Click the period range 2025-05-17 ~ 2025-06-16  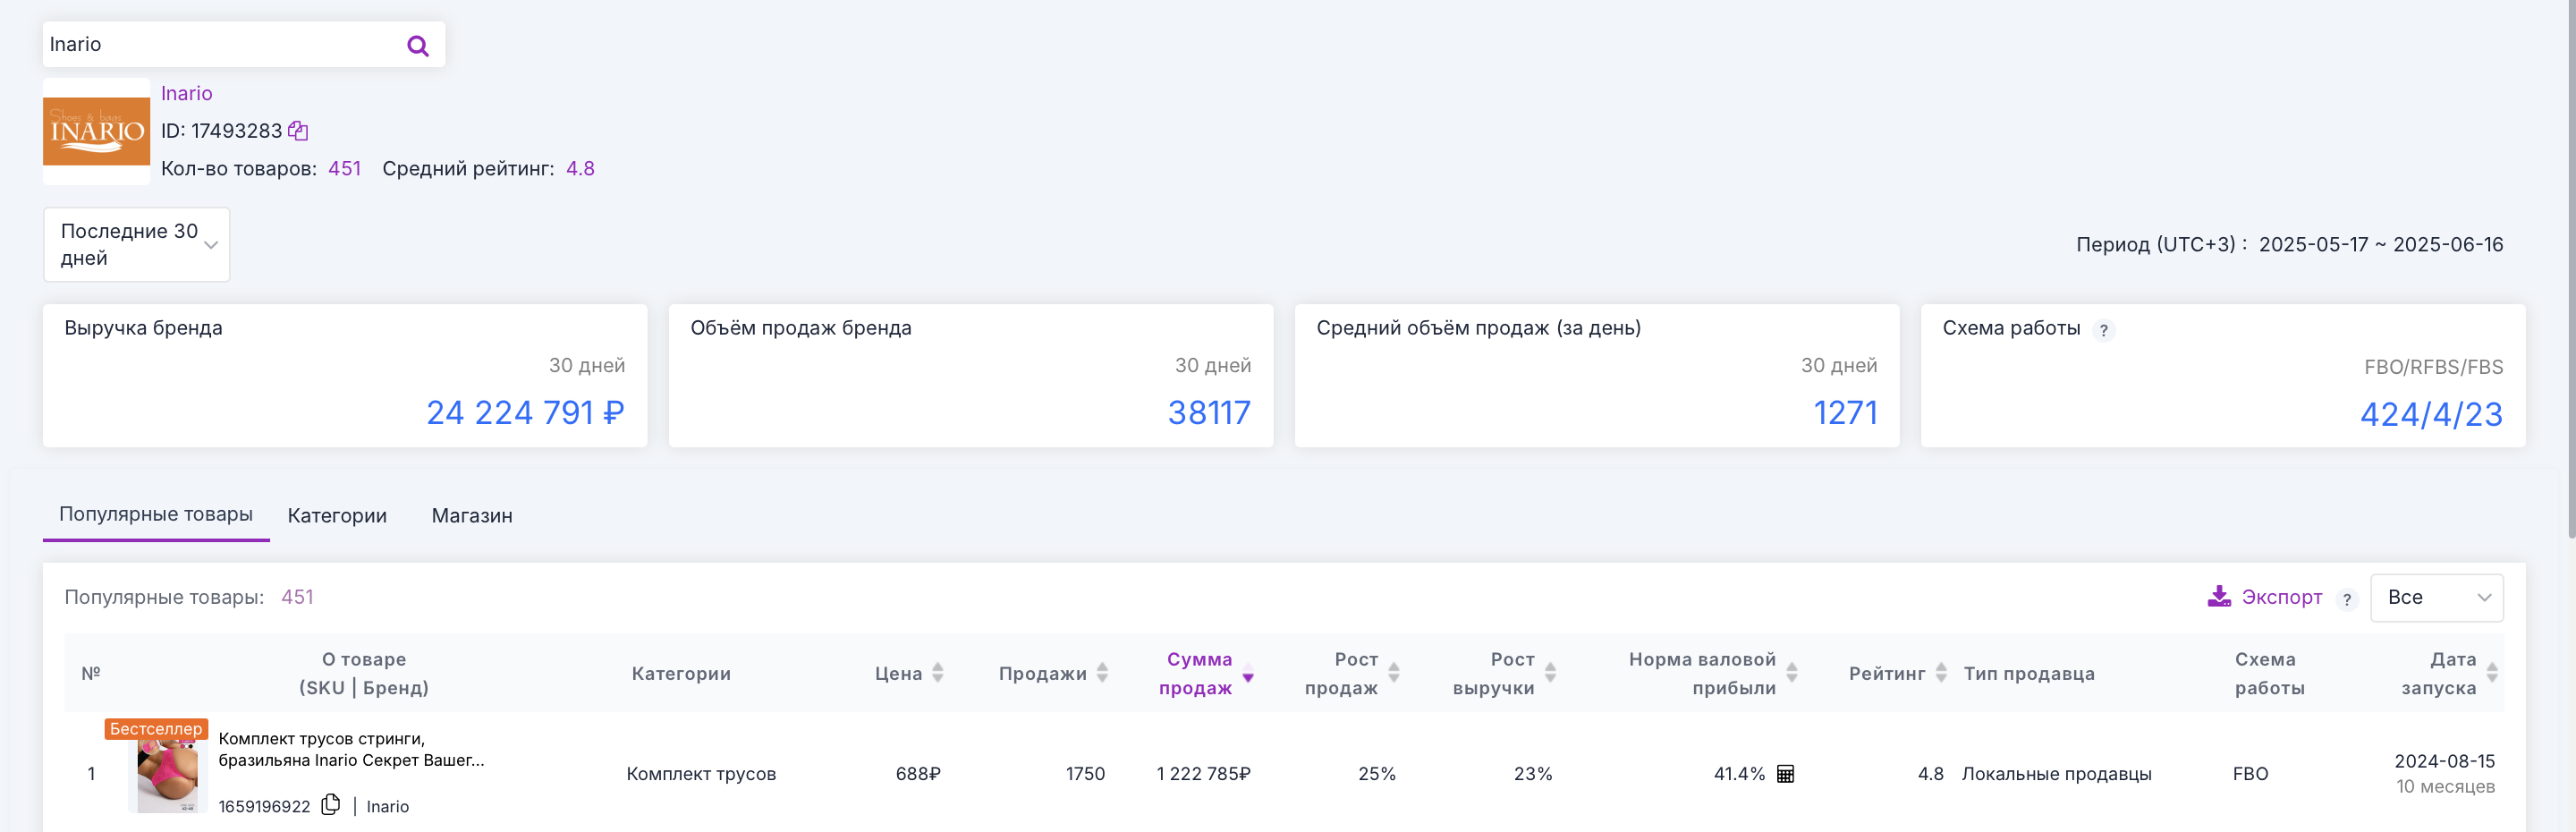tap(2381, 245)
